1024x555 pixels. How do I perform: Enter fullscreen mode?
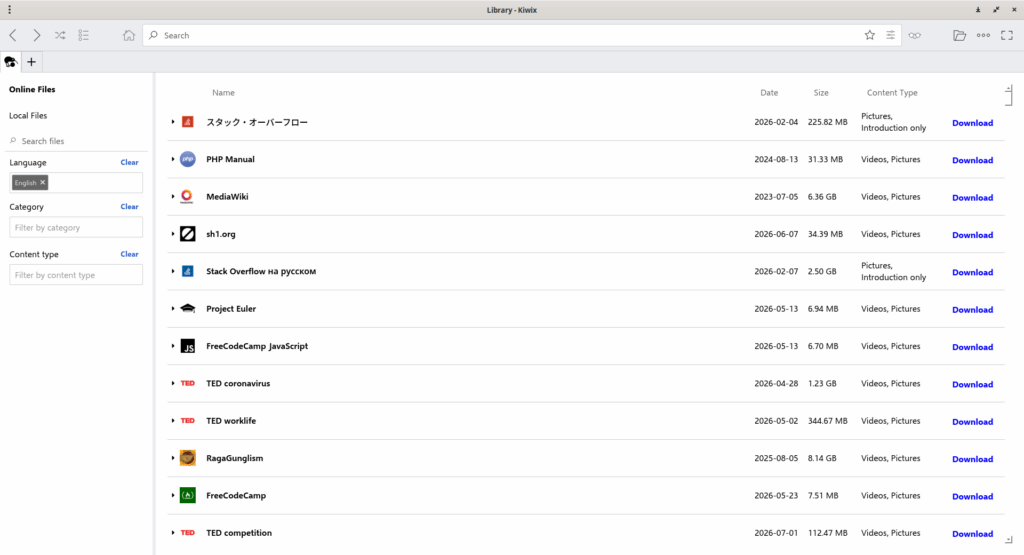point(1007,35)
